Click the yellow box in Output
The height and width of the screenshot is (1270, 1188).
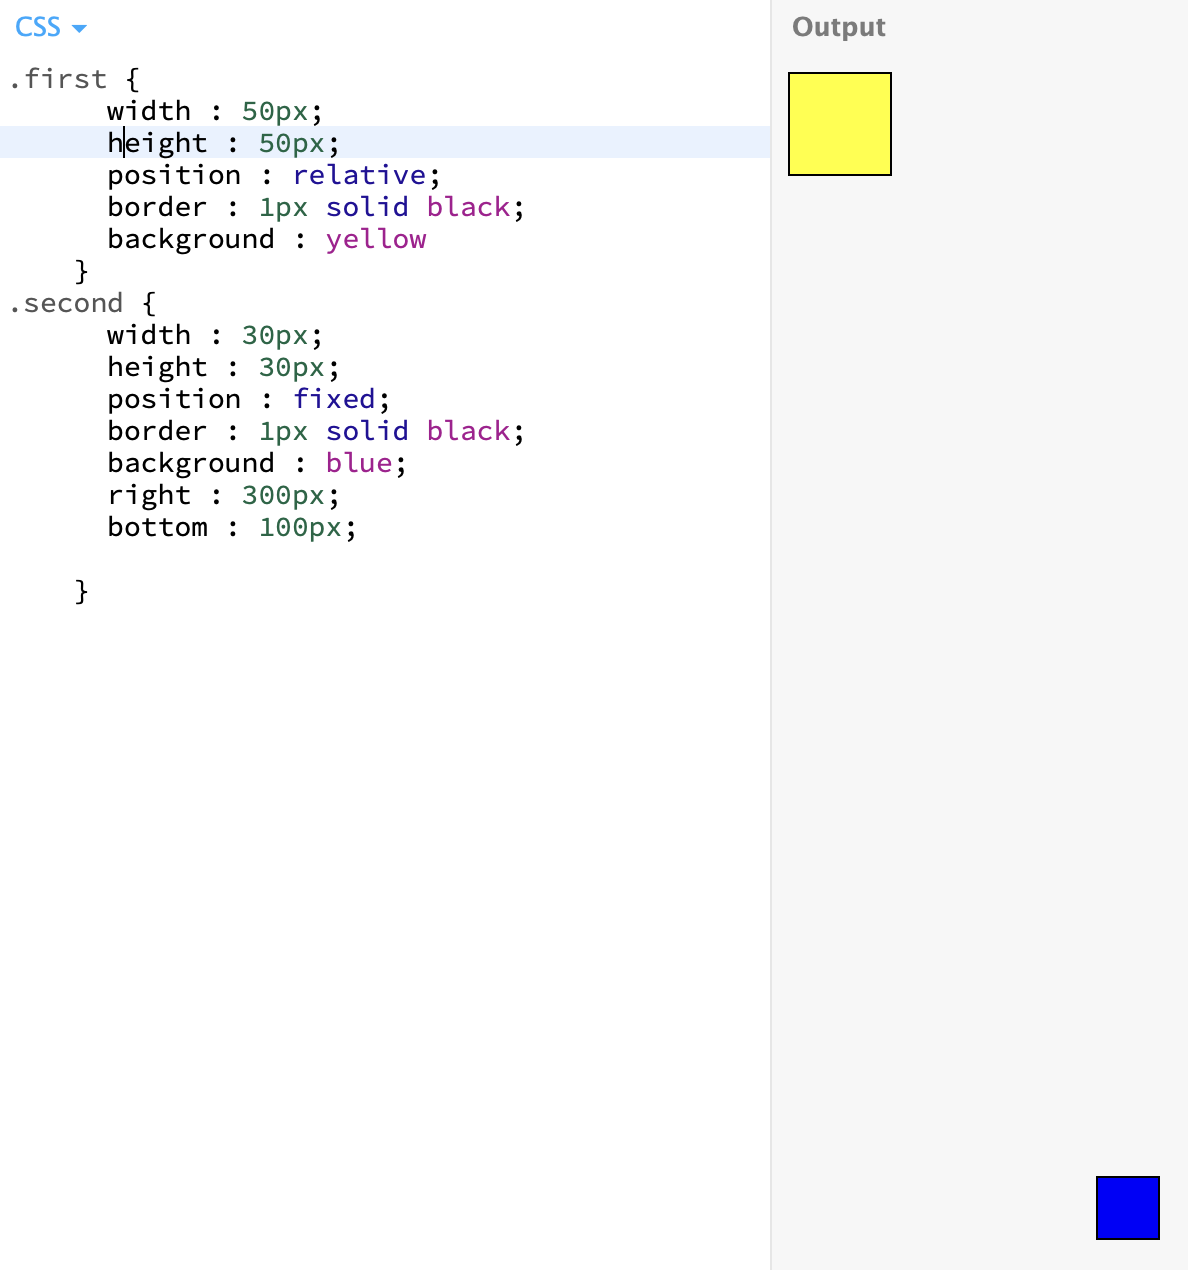(840, 124)
